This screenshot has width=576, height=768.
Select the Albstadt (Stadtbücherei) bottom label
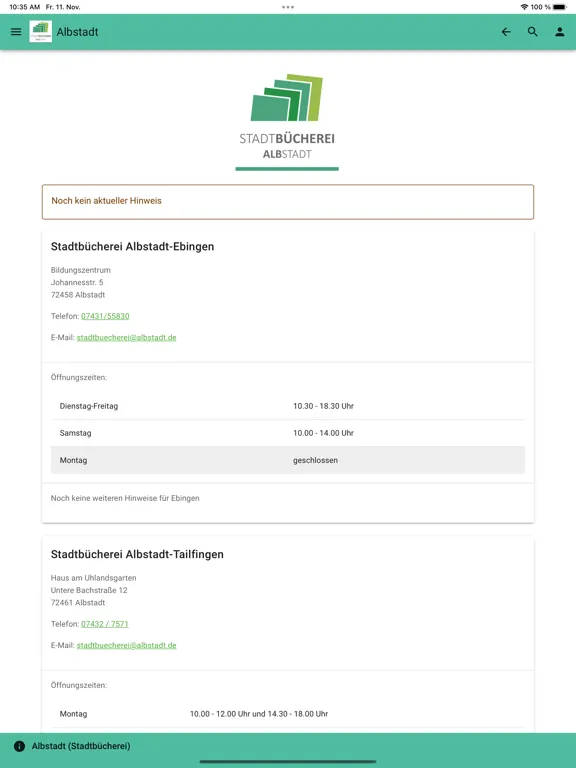[x=81, y=746]
